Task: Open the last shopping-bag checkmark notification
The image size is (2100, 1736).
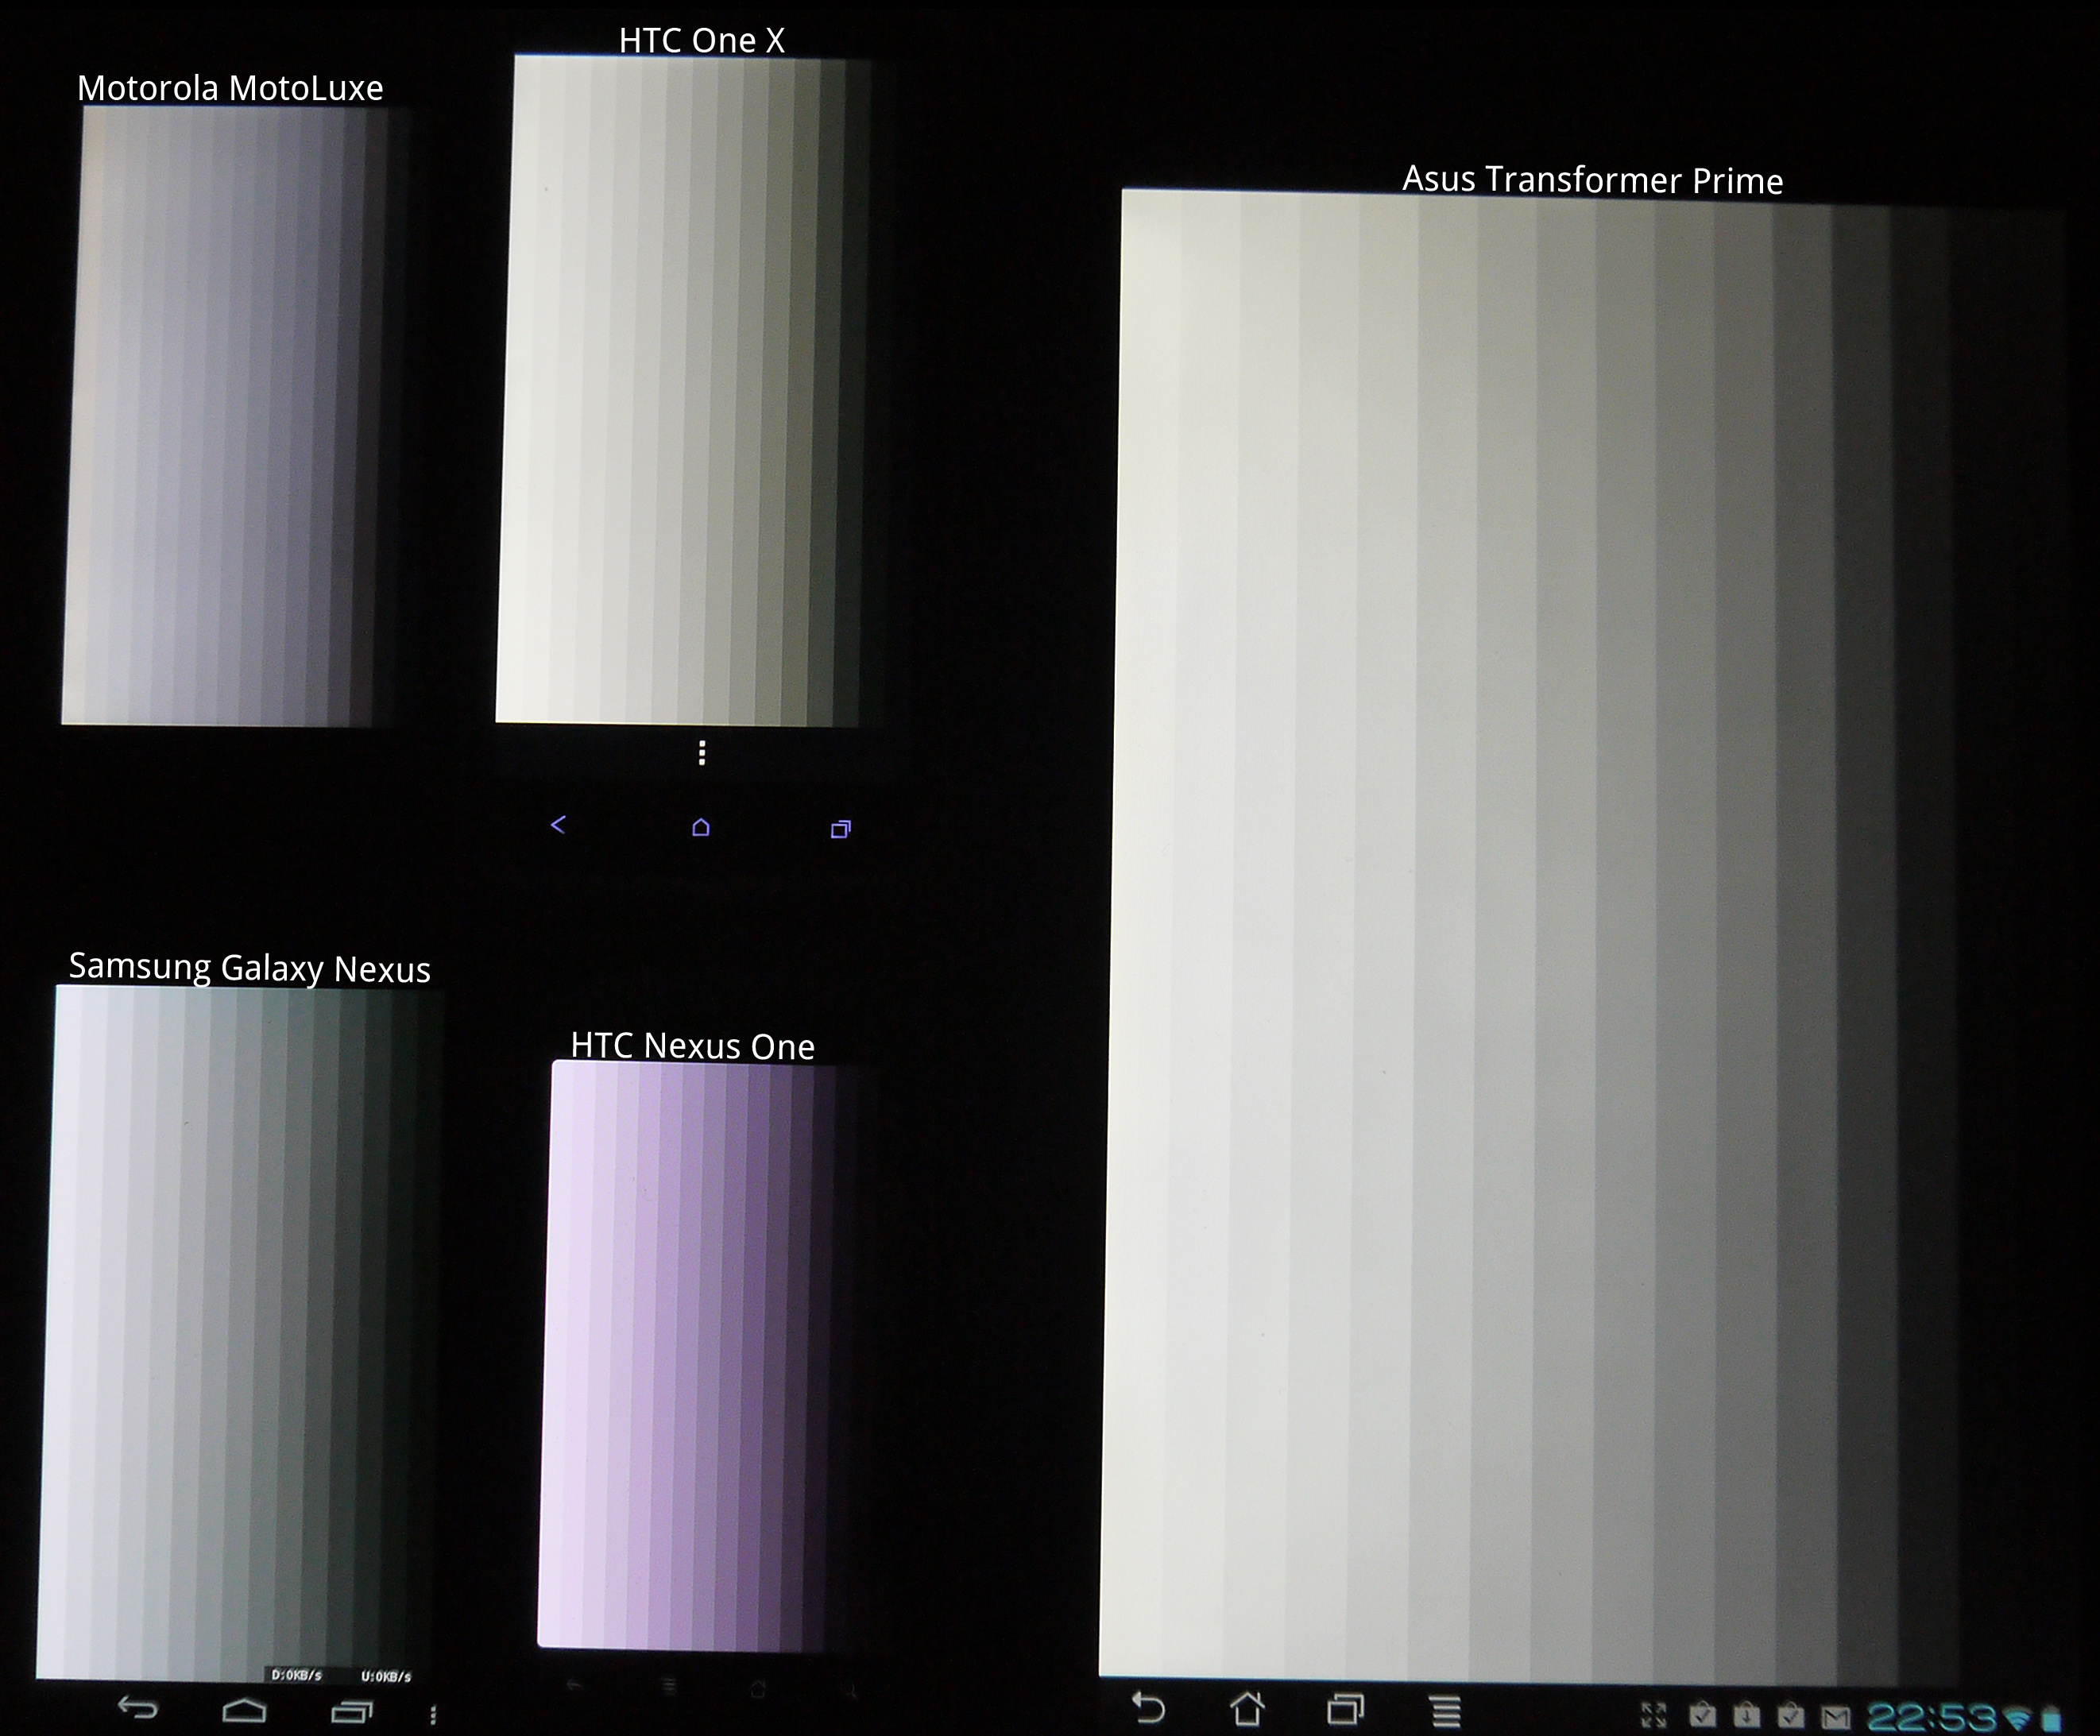Action: coord(1791,1715)
